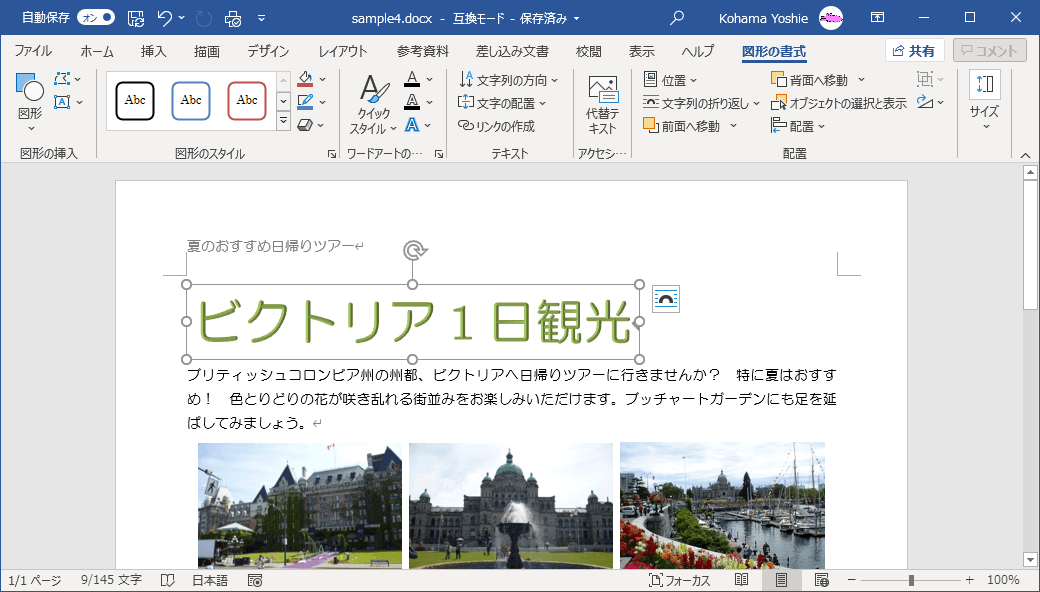The height and width of the screenshot is (592, 1040).
Task: Apply the black outline Abc shape style
Action: [135, 101]
